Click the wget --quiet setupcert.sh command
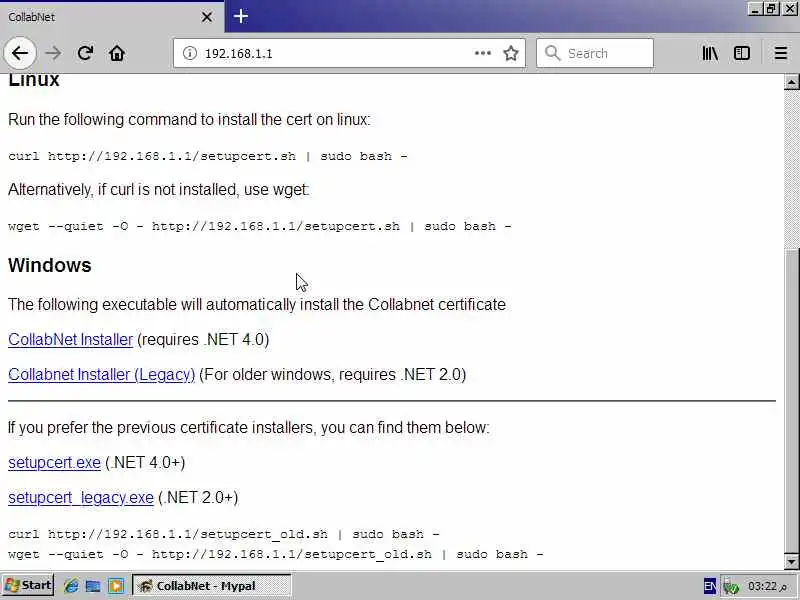Viewport: 800px width, 600px height. [260, 226]
